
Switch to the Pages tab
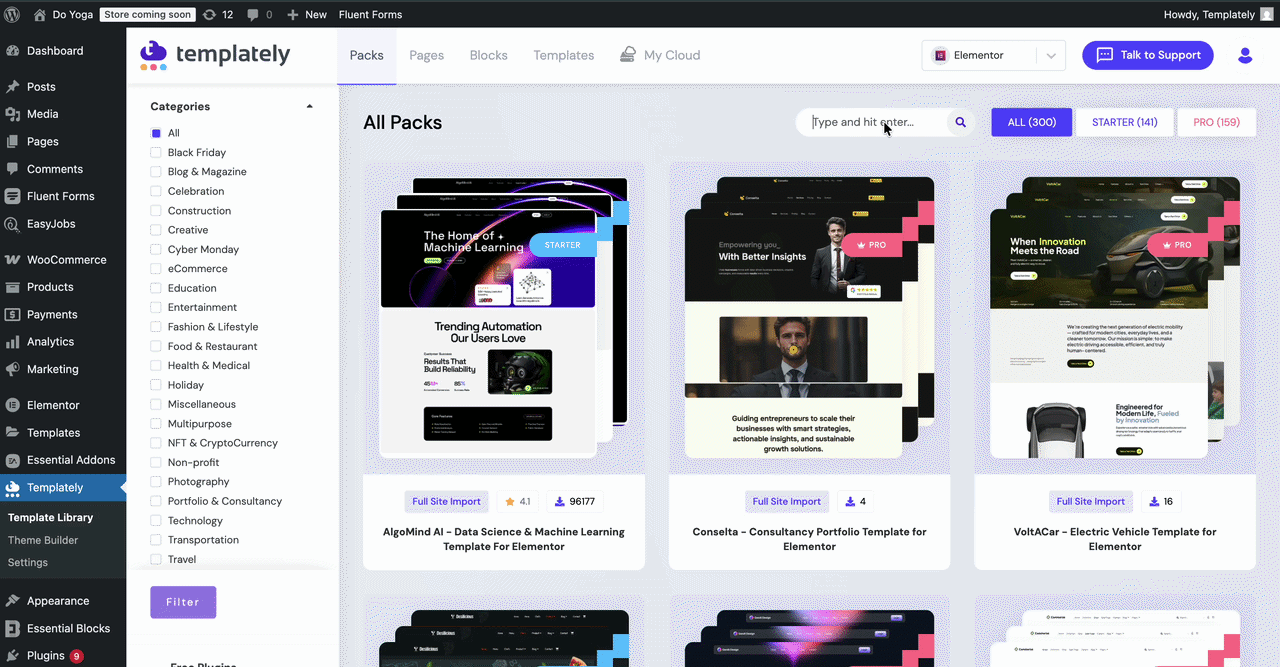click(426, 55)
